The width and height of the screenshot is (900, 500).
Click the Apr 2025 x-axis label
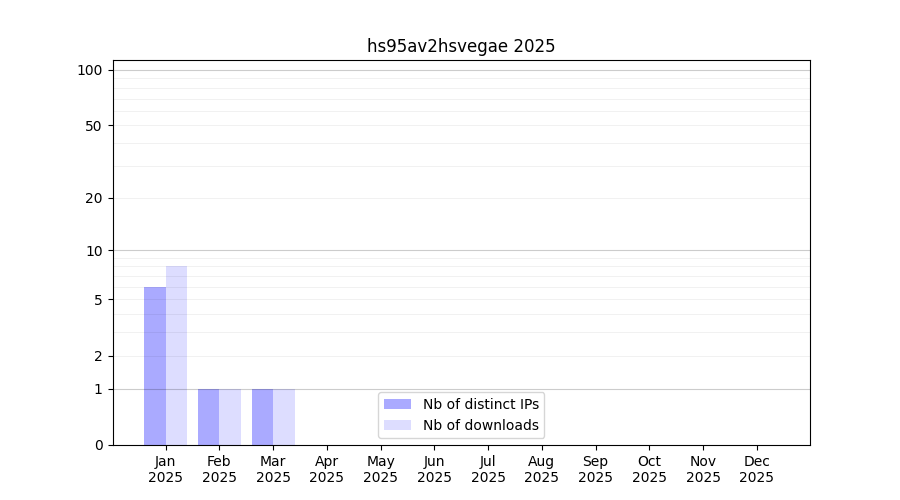point(327,469)
